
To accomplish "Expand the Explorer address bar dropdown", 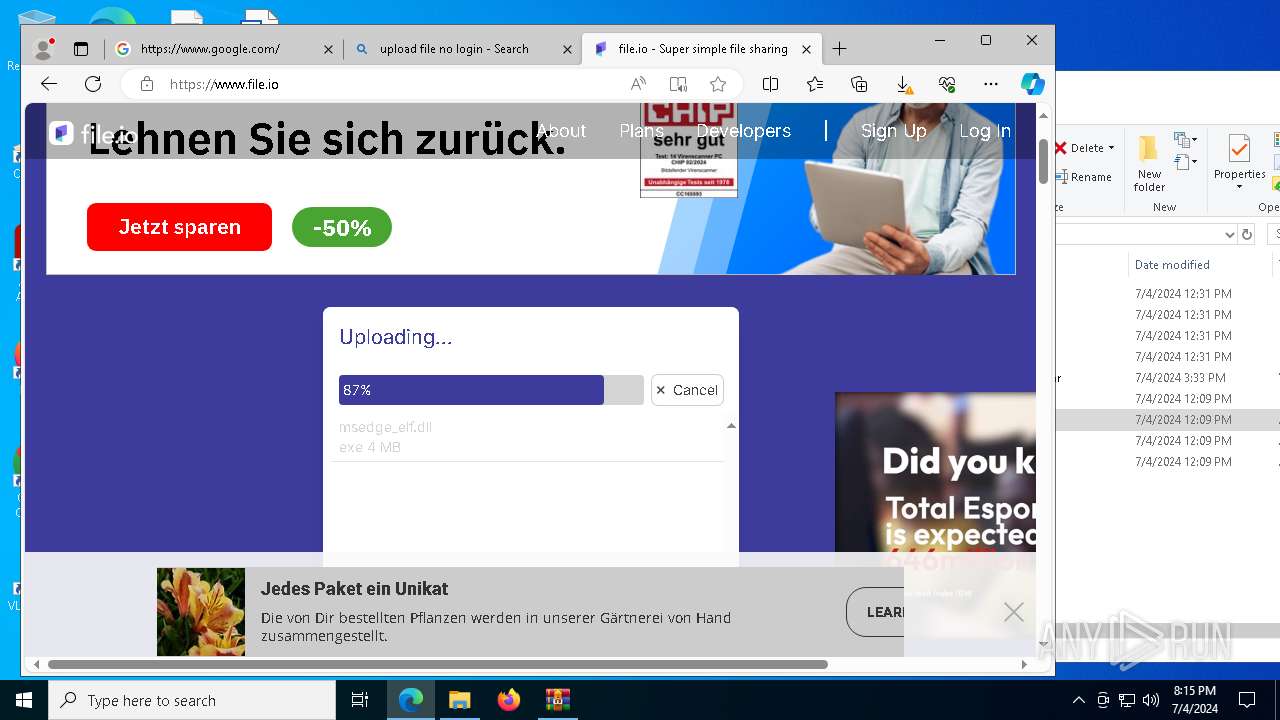I will 1230,234.
